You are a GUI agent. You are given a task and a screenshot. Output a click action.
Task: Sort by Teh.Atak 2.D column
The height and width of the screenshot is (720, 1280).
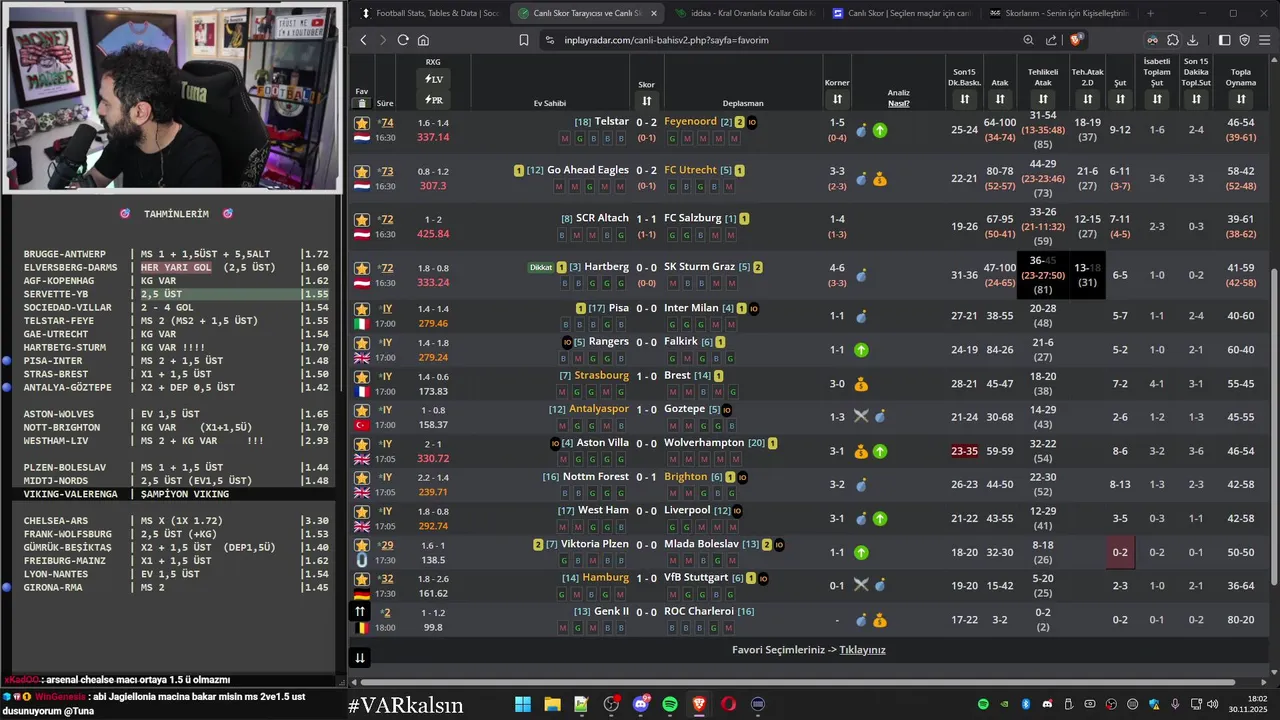click(1087, 99)
